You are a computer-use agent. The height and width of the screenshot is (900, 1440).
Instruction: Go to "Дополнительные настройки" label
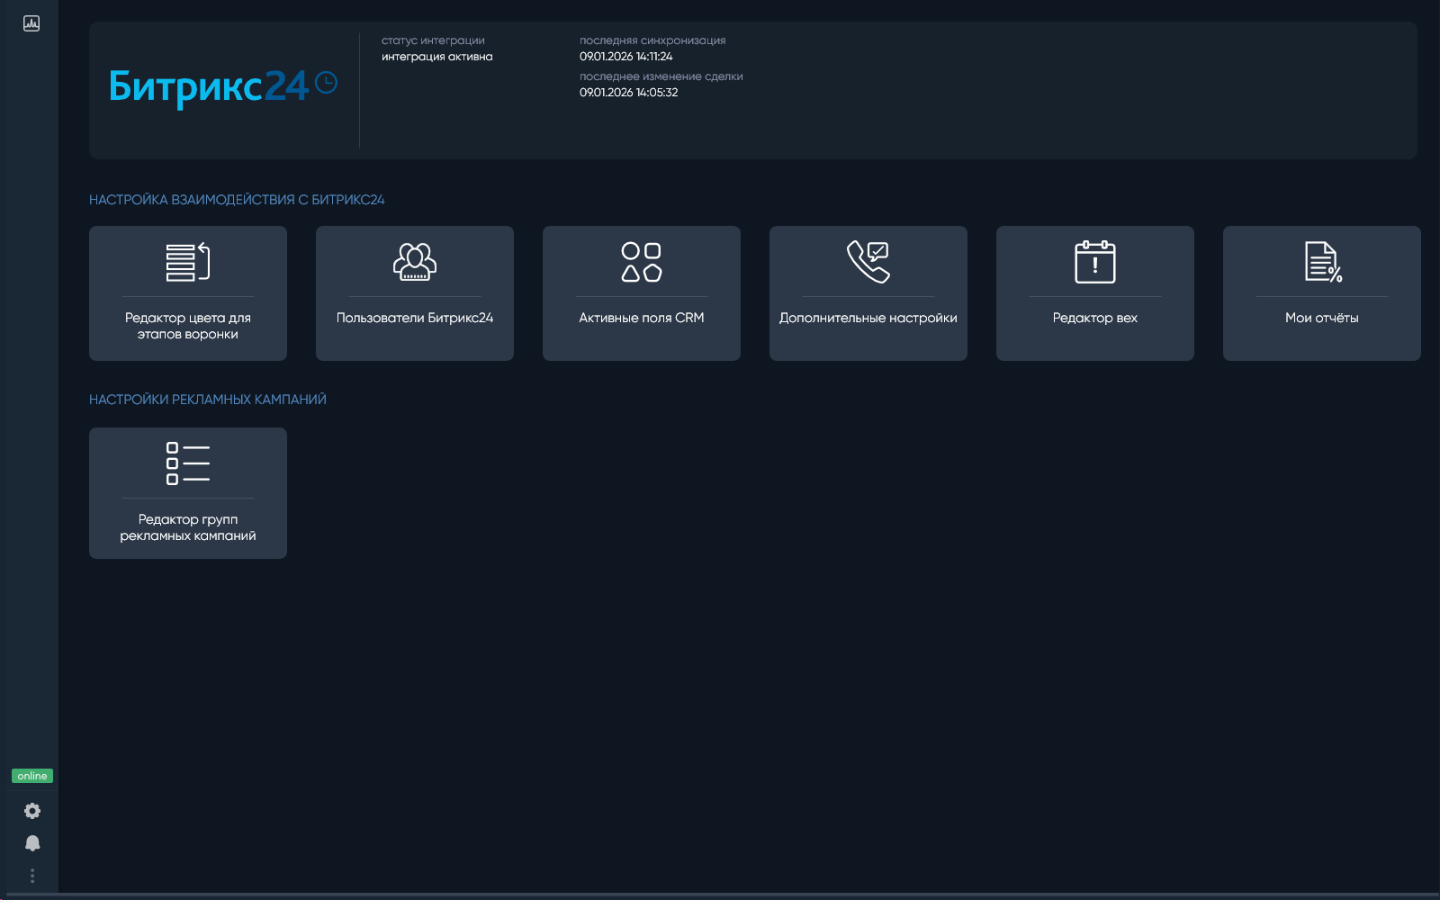click(x=868, y=318)
